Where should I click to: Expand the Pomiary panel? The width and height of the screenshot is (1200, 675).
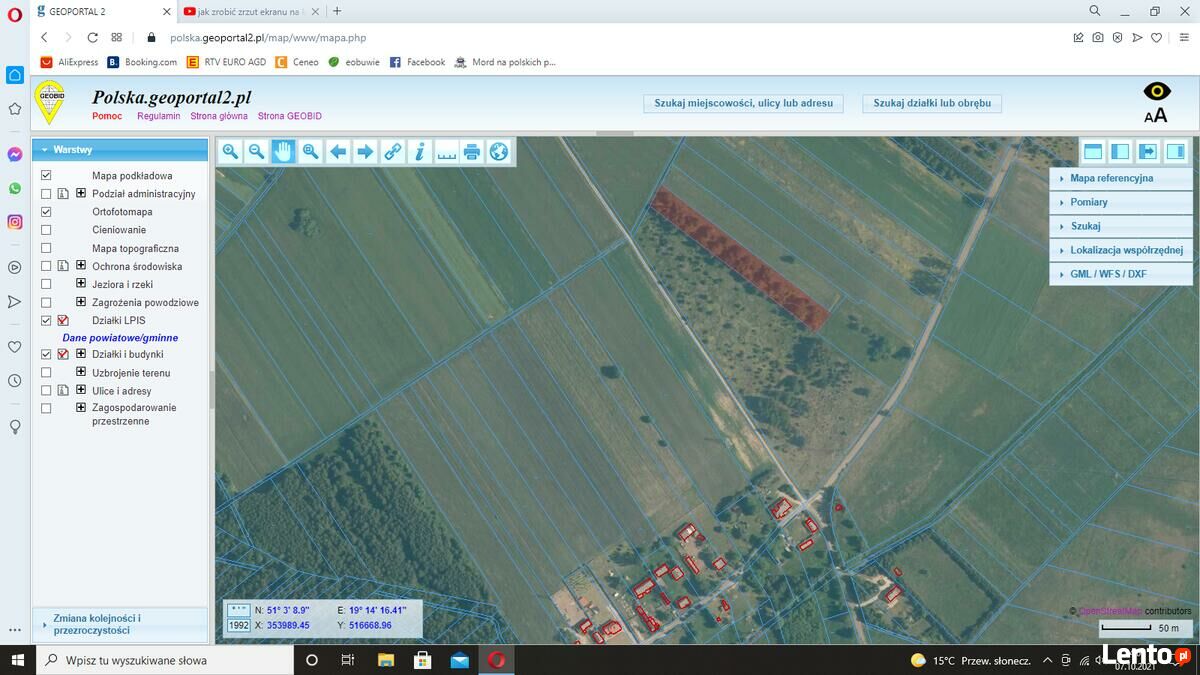(1120, 202)
